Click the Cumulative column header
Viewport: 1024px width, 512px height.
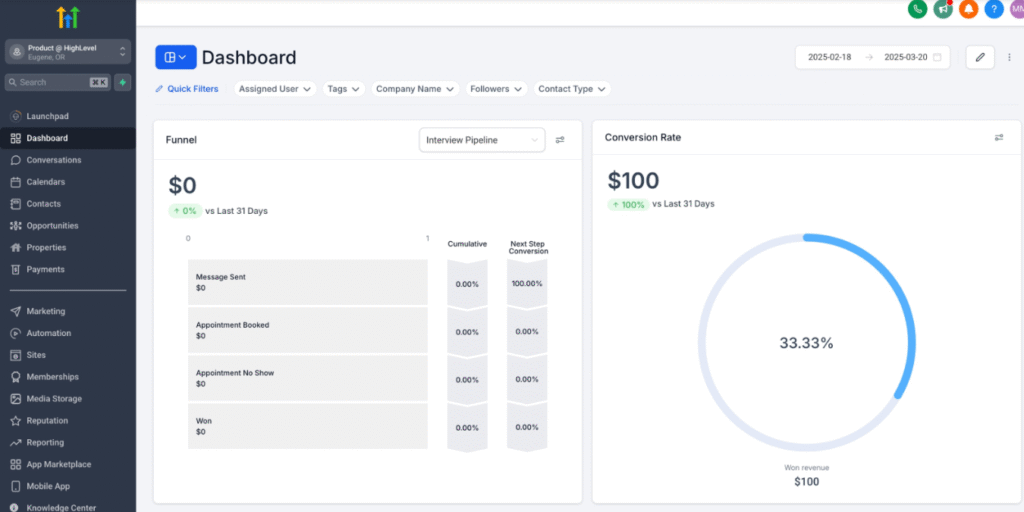[467, 244]
